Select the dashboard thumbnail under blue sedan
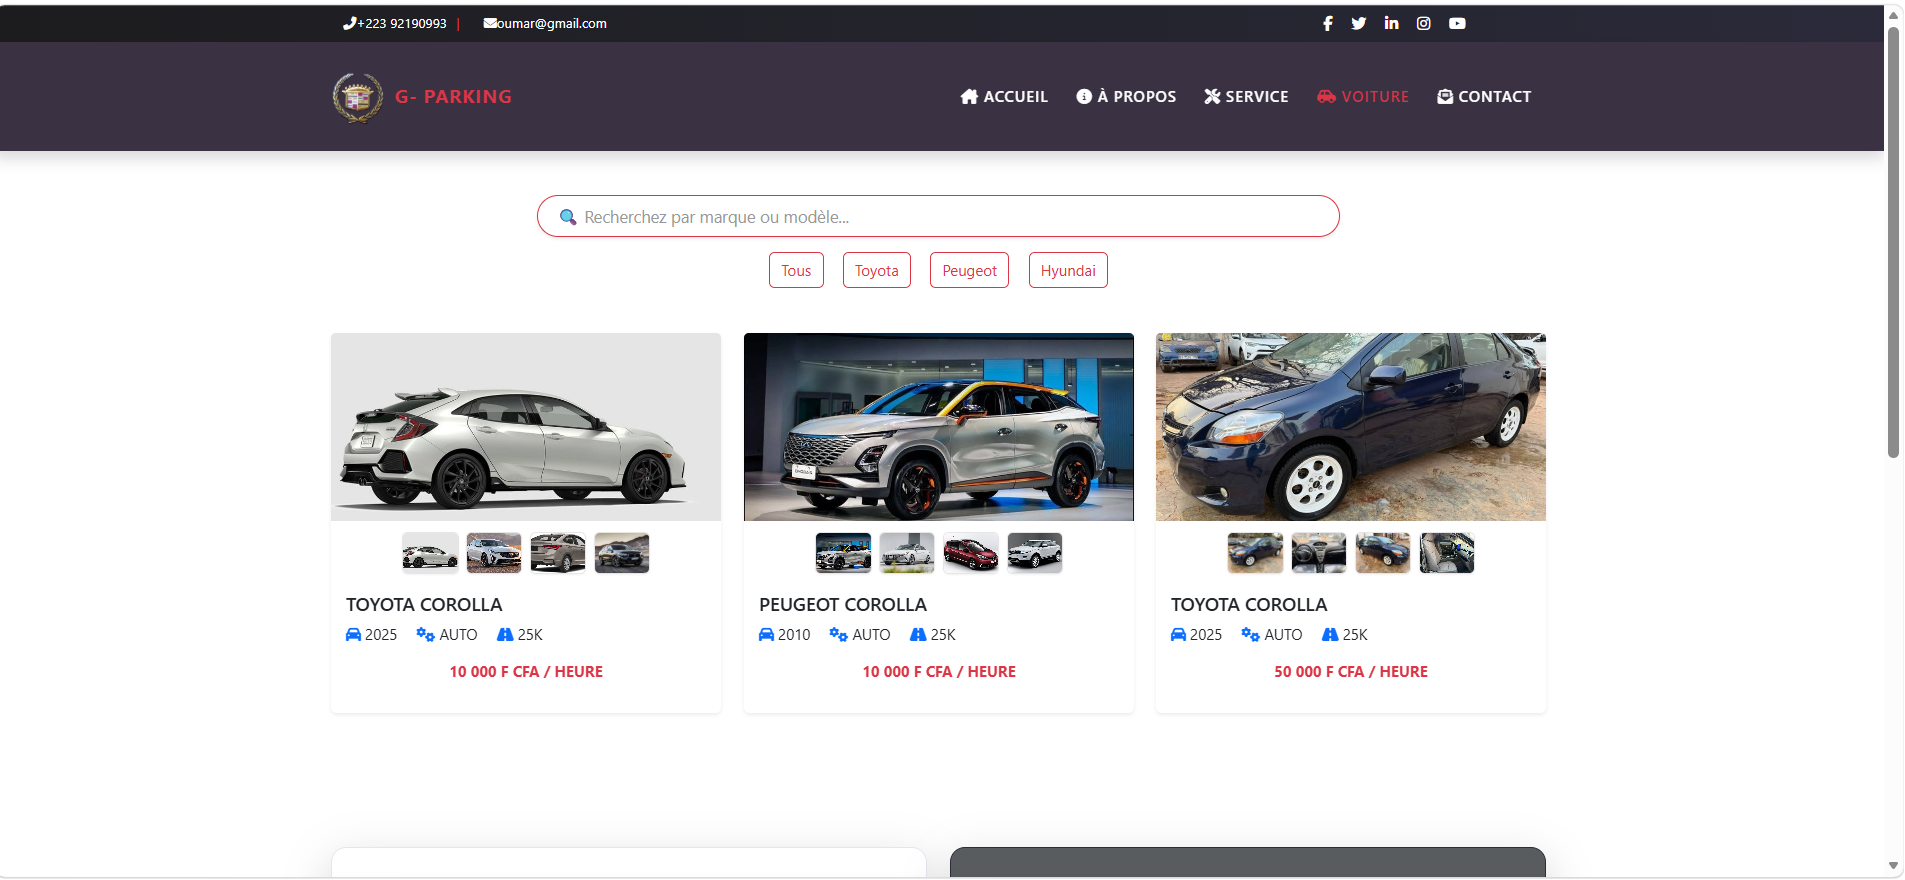This screenshot has height=880, width=1905. pyautogui.click(x=1319, y=553)
